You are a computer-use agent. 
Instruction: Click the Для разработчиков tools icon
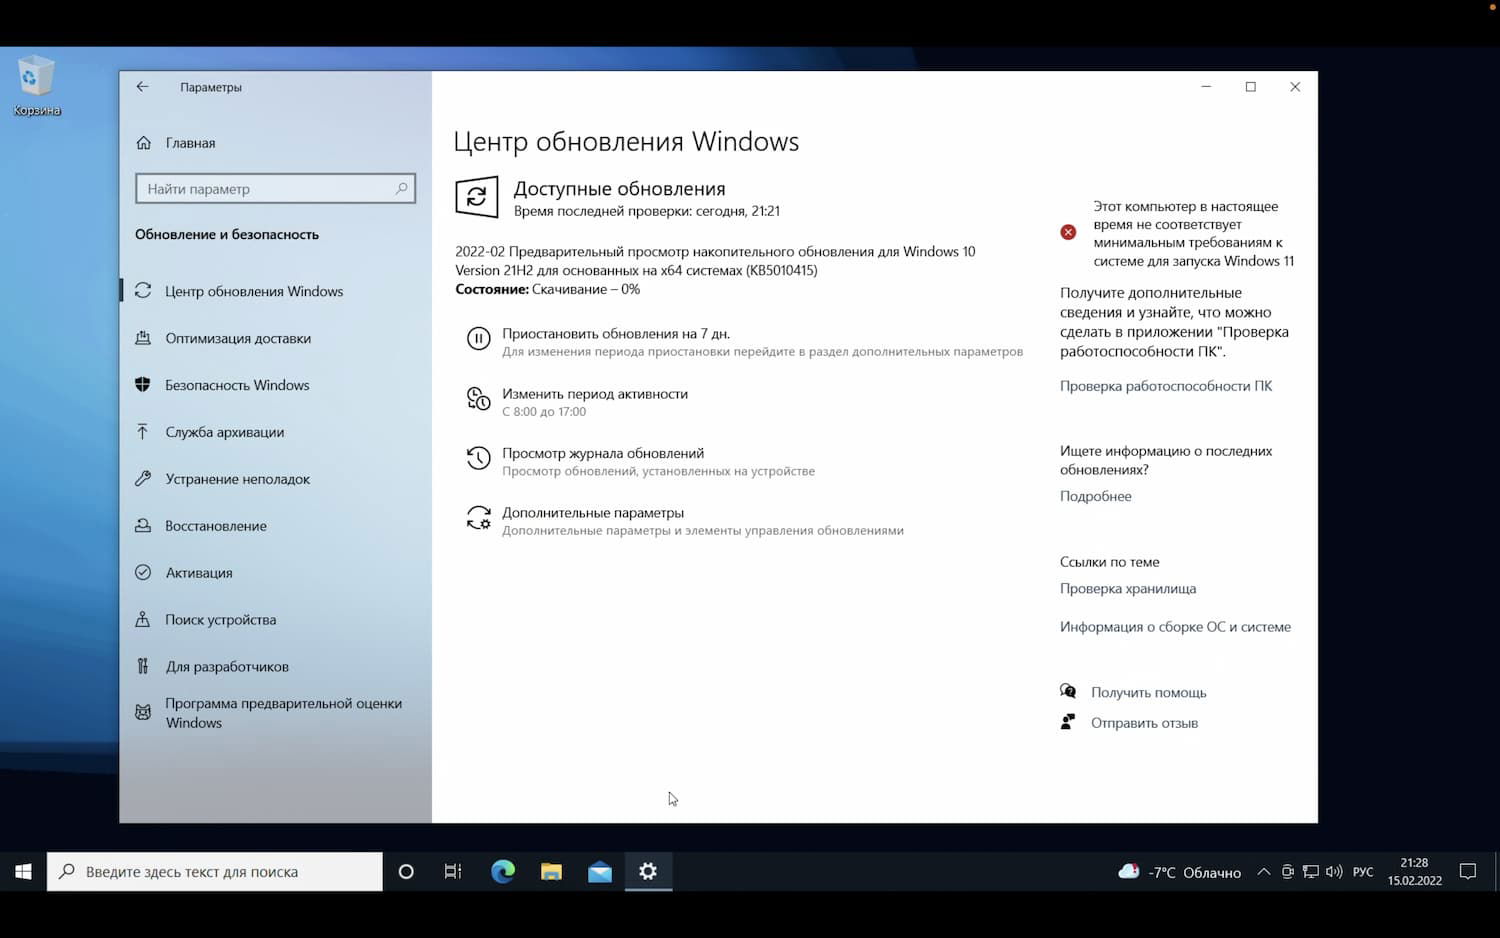[143, 666]
